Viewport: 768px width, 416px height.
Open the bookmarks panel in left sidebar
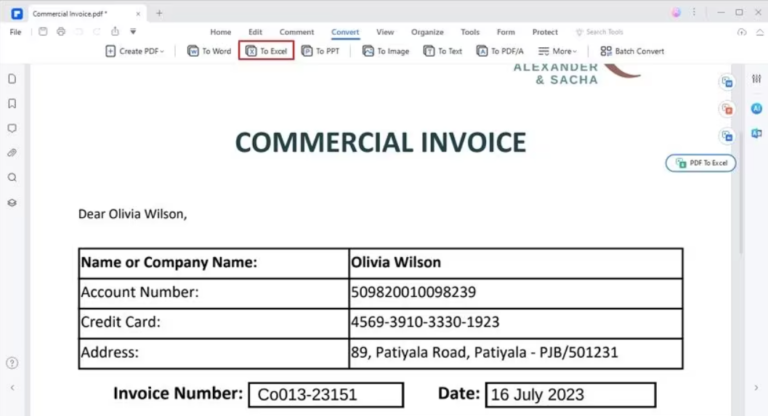click(x=12, y=103)
